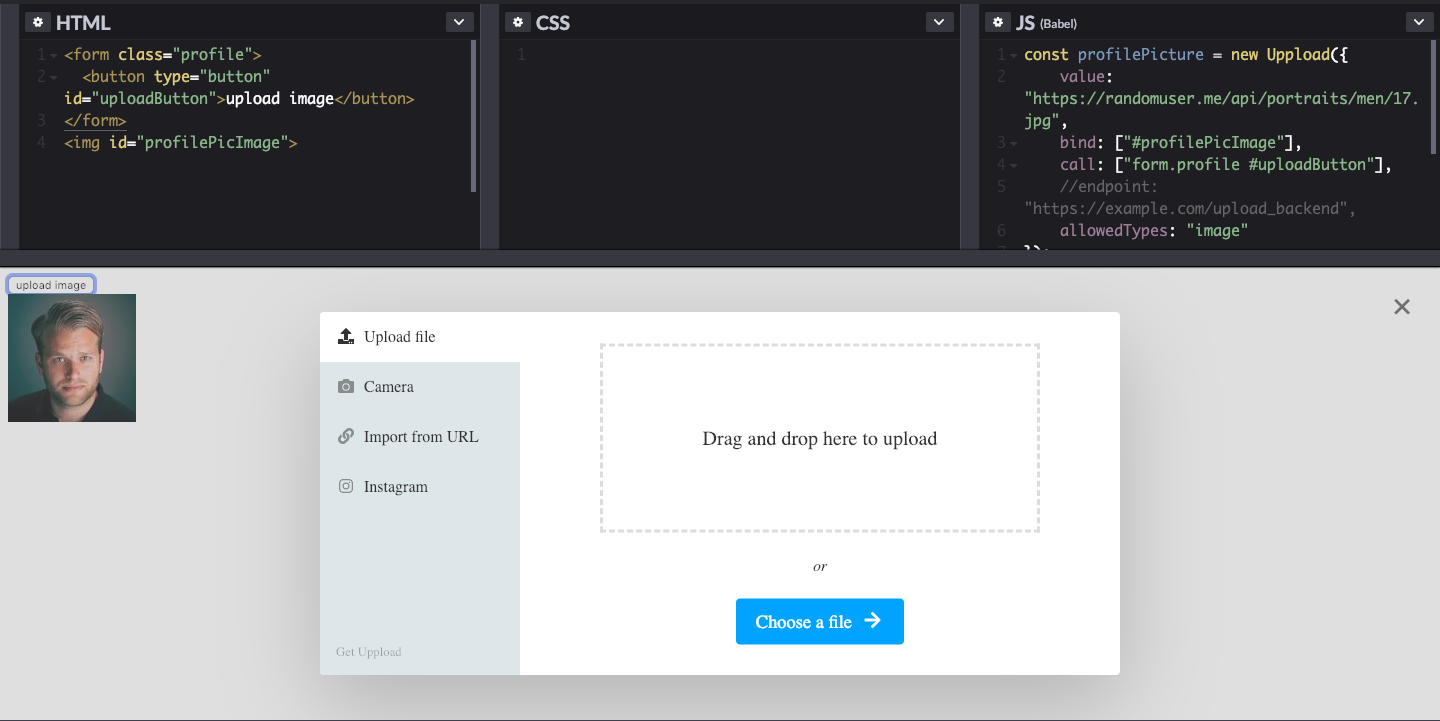Open the CSS panel dropdown menu
Image resolution: width=1440 pixels, height=721 pixels.
(x=938, y=21)
